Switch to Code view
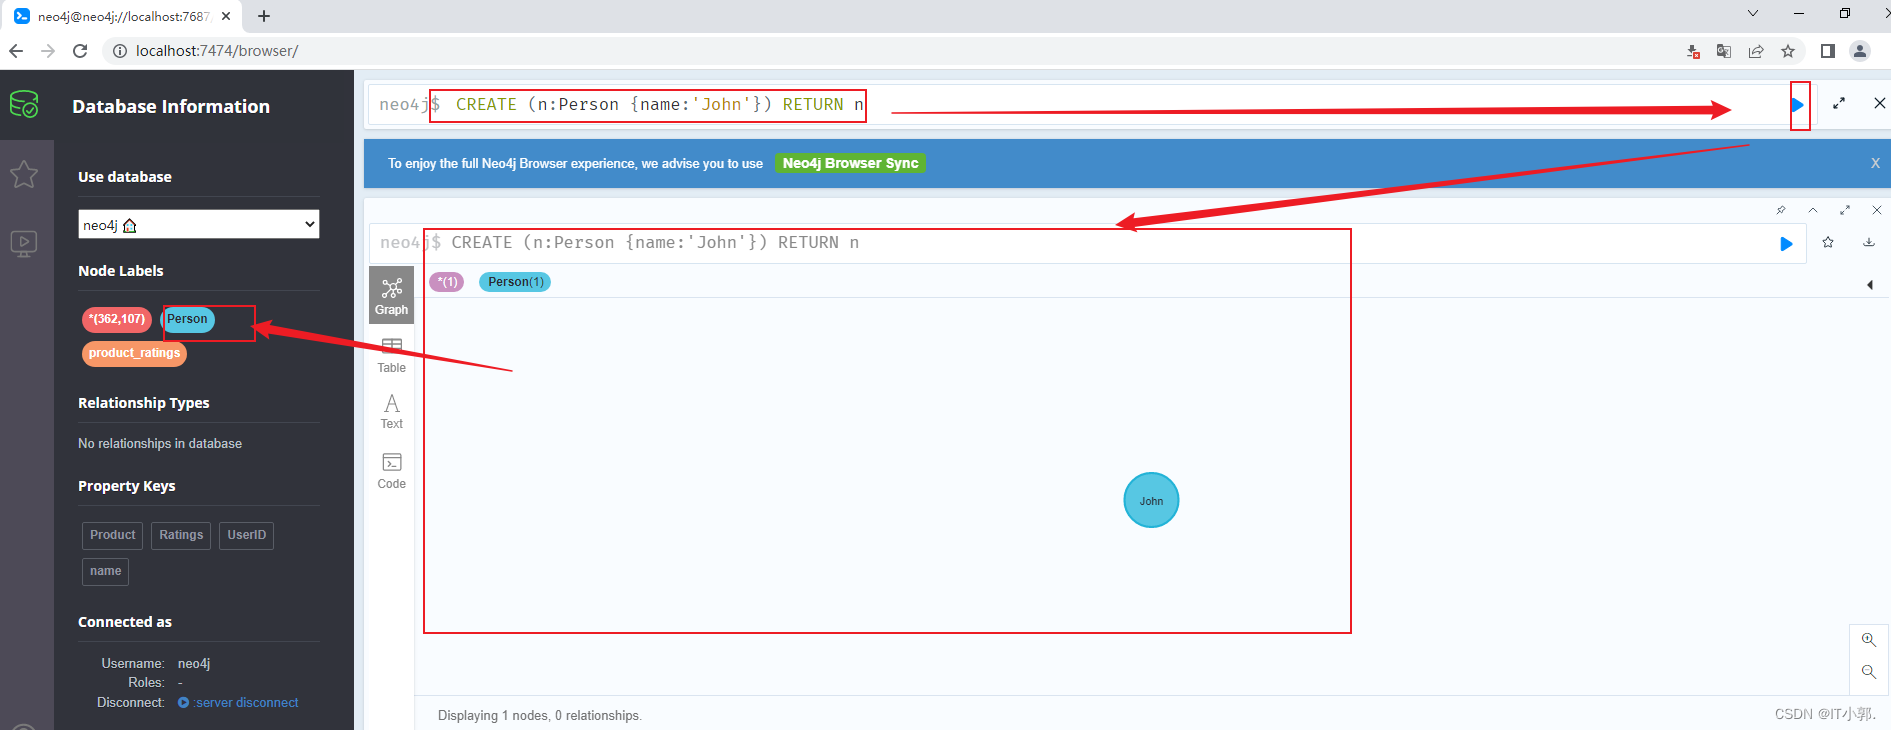 [x=391, y=471]
